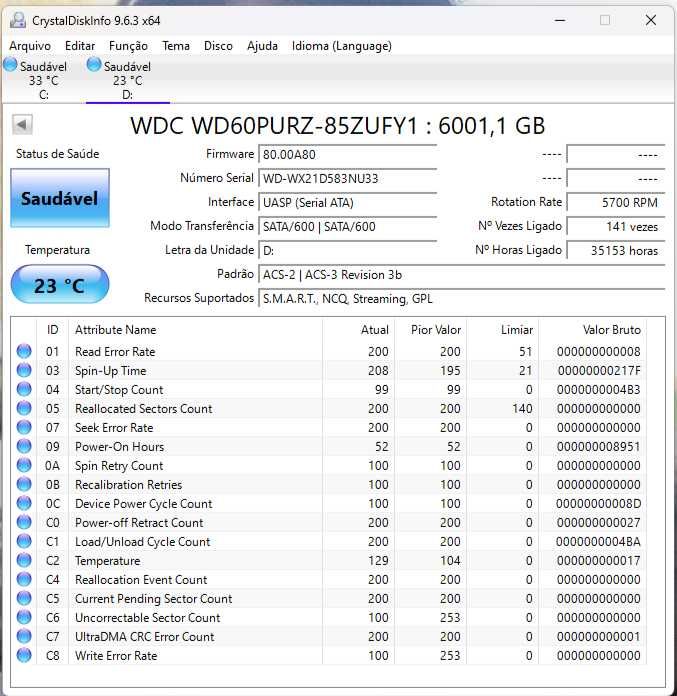The image size is (677, 696).
Task: Click the Interface field UASP (Serial ATA)
Action: click(348, 202)
